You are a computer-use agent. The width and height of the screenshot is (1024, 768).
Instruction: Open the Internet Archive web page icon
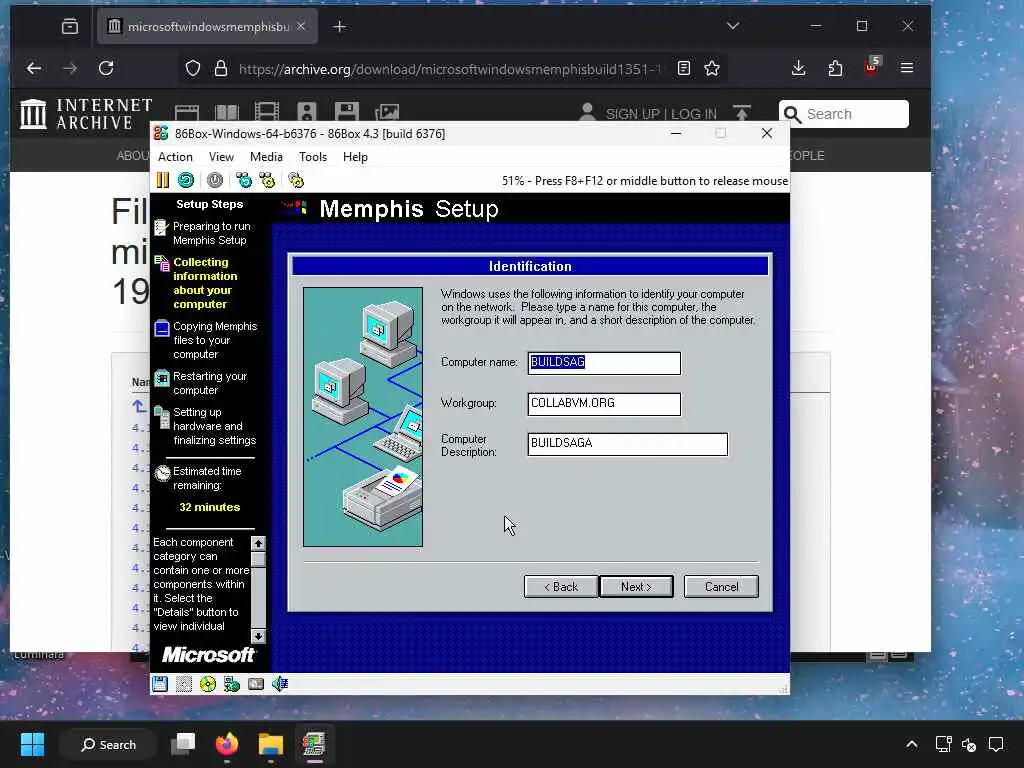(187, 112)
